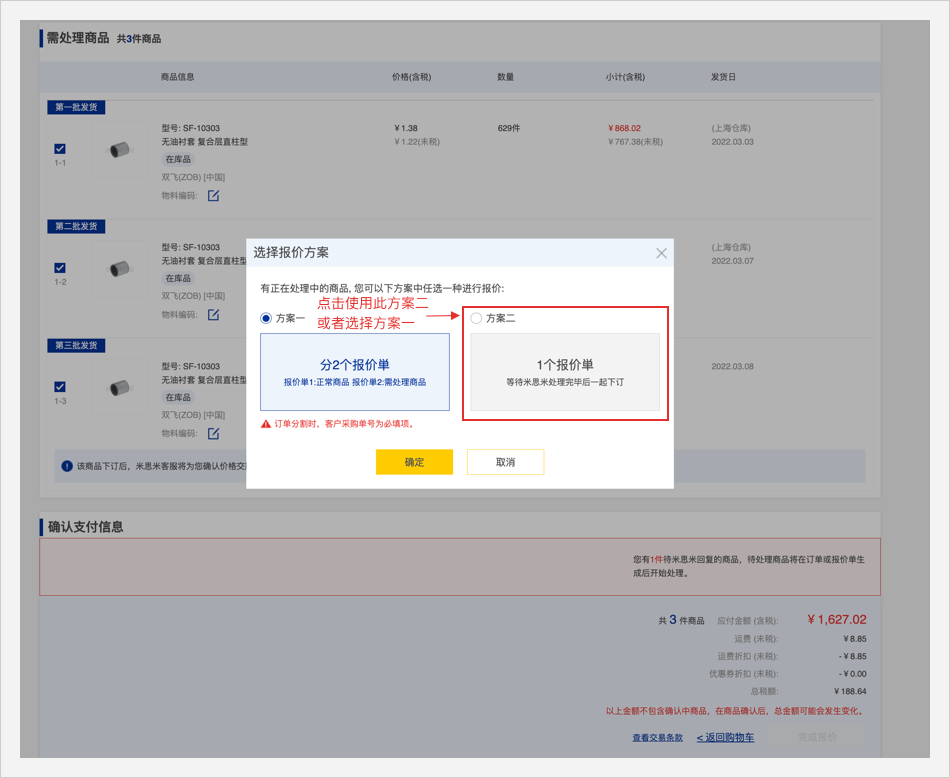Open the 查看交易条款 link
Screen dimensions: 950x778
[x=657, y=738]
